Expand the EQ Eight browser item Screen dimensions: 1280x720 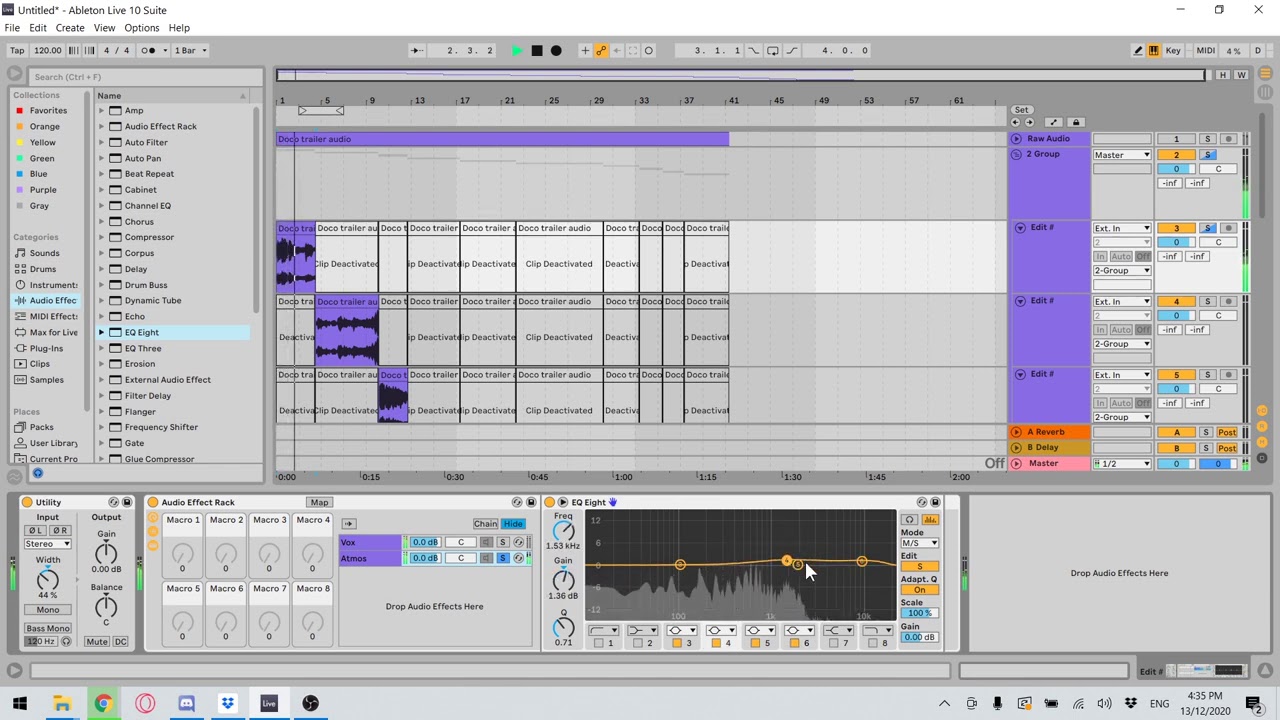[101, 332]
